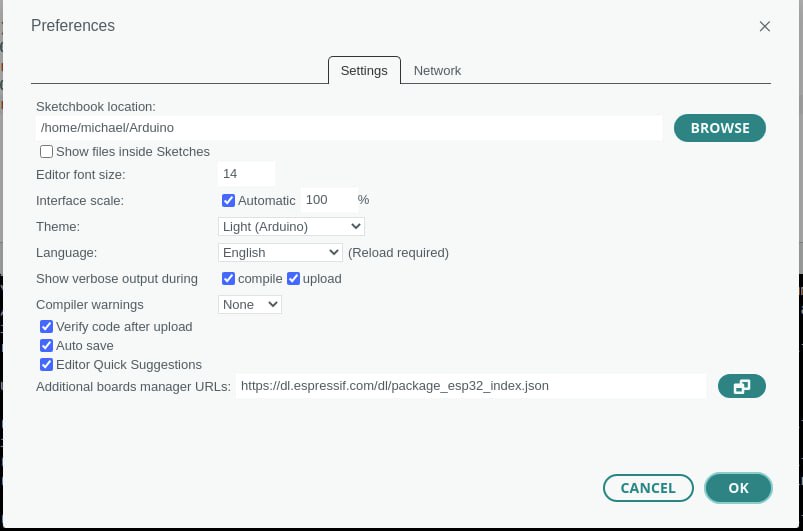This screenshot has height=531, width=803.
Task: Click the additional boards URLs editor icon
Action: point(741,386)
